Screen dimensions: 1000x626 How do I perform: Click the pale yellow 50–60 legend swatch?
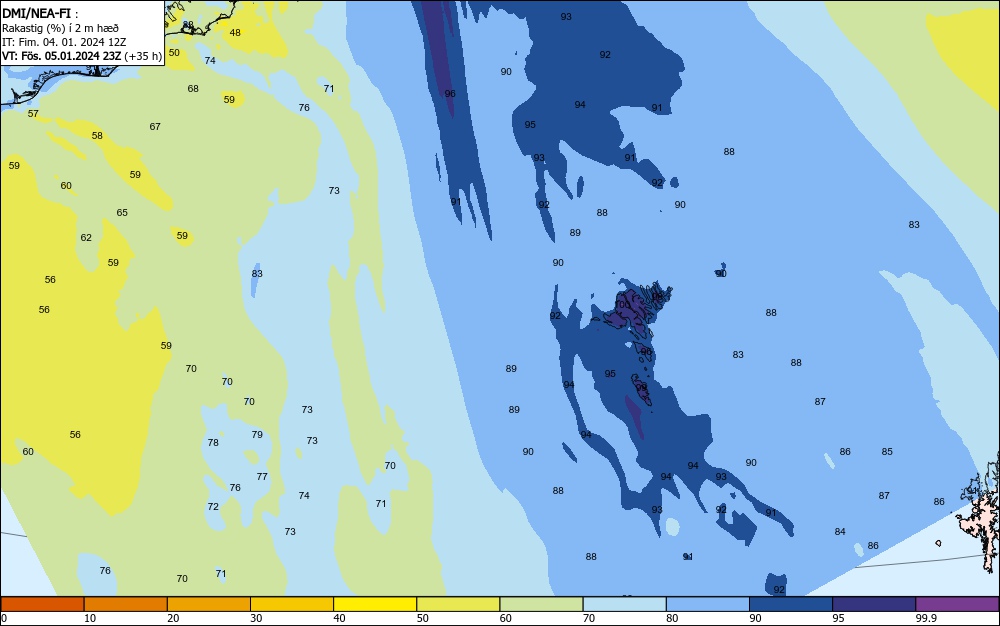pos(458,604)
